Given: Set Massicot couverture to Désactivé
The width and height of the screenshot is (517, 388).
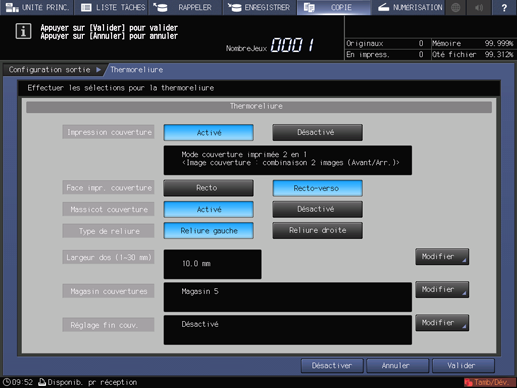Looking at the screenshot, I should (317, 209).
